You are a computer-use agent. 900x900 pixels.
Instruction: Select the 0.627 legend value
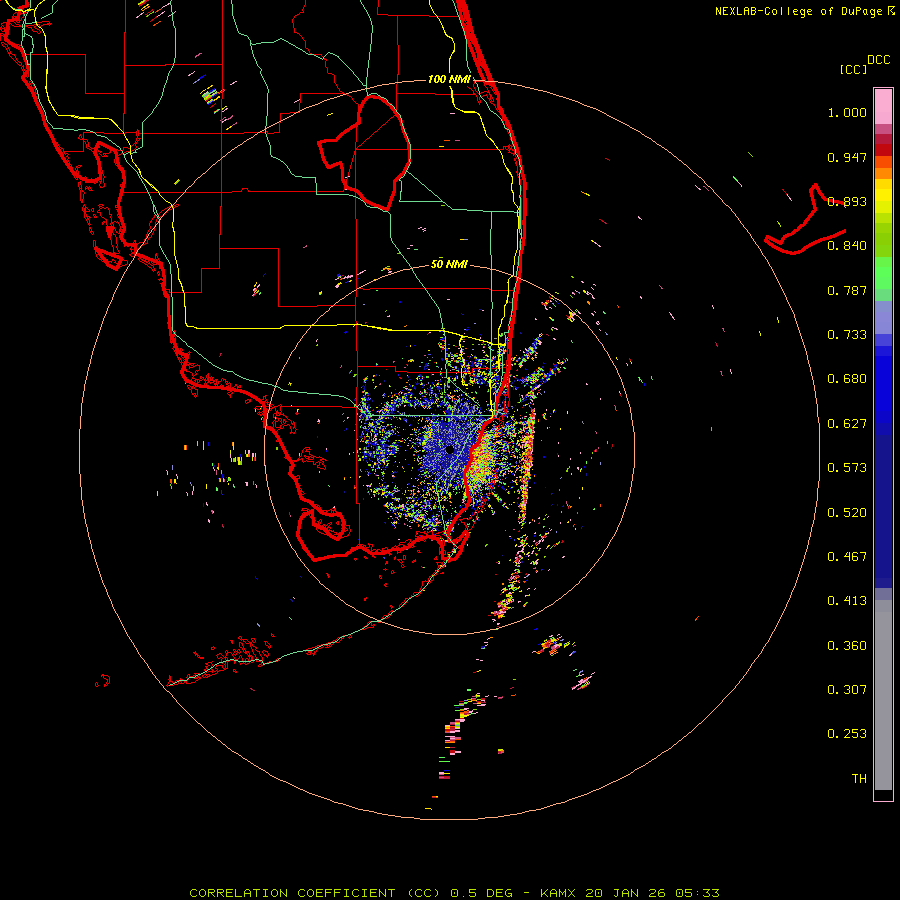coord(847,424)
